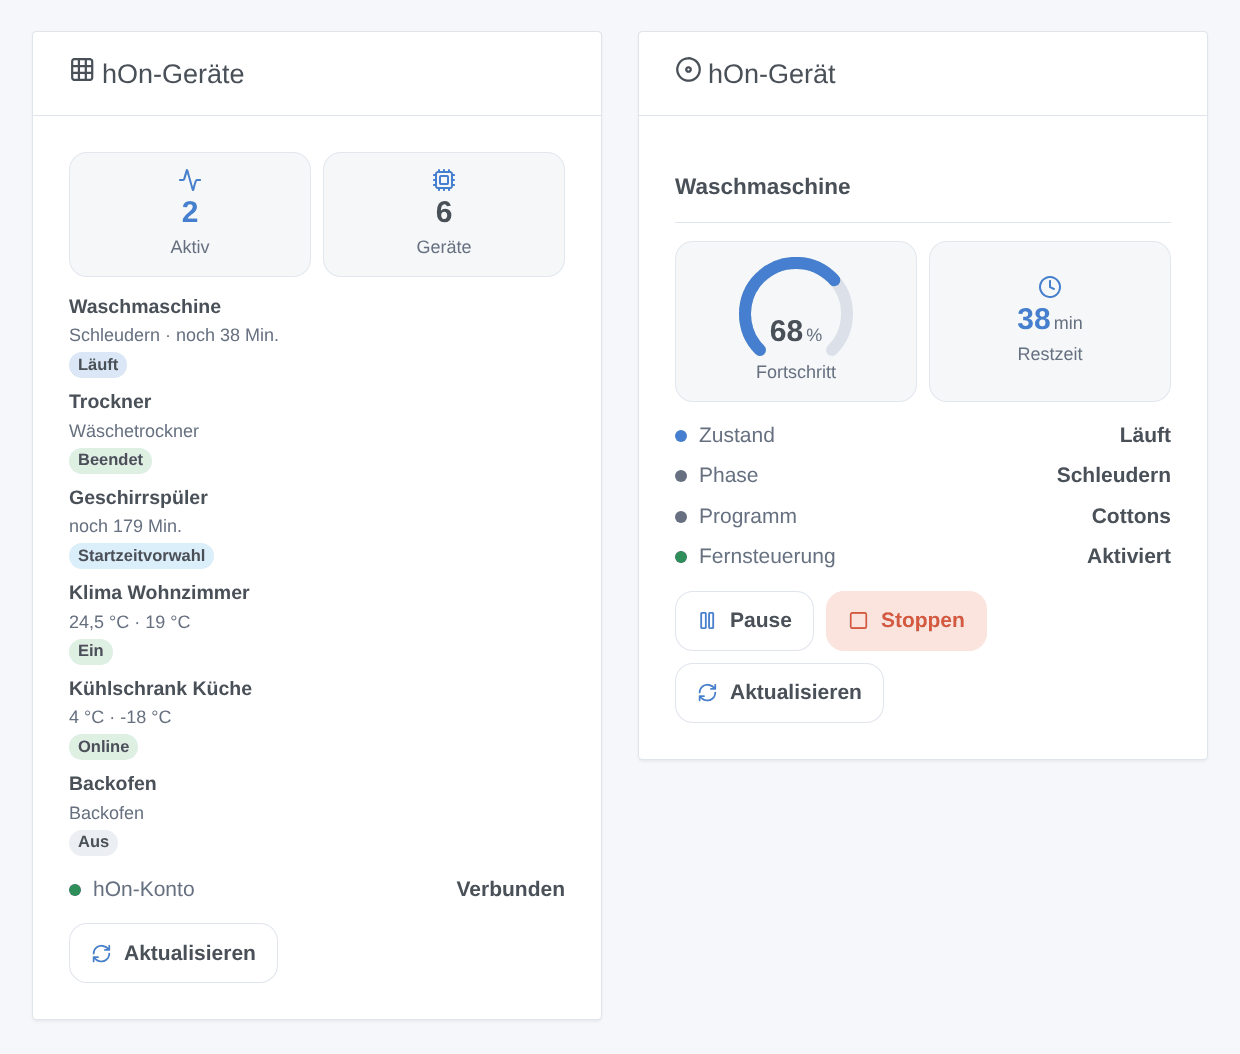This screenshot has height=1054, width=1240.
Task: Click refresh icon in devices list Aktualisieren button
Action: [101, 954]
